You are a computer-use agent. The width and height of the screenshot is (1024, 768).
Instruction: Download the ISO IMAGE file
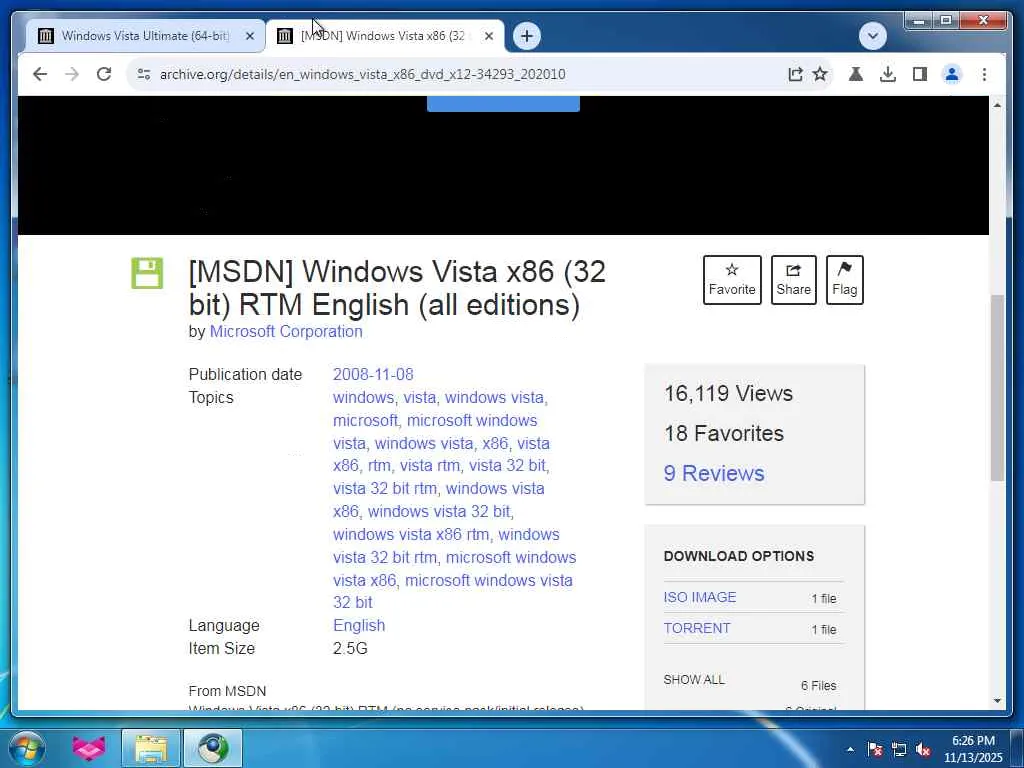click(x=699, y=598)
